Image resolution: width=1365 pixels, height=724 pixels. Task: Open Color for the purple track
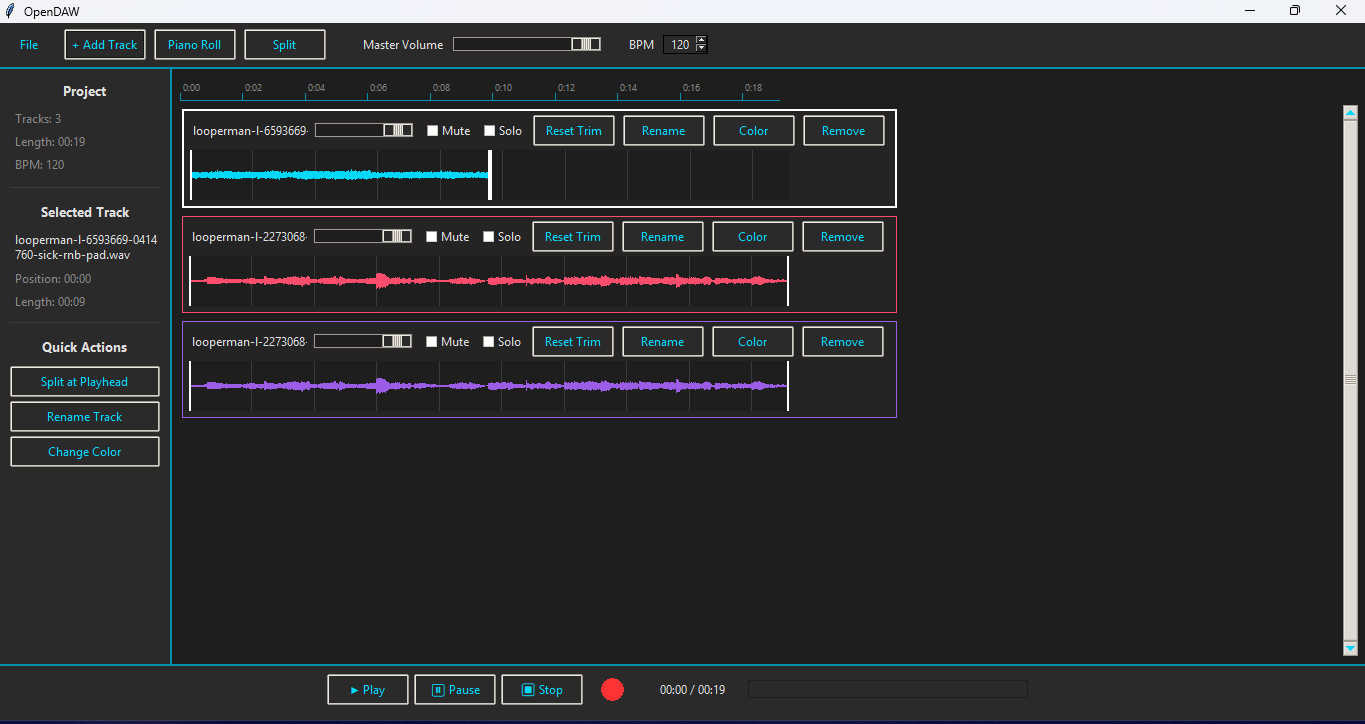tap(753, 342)
